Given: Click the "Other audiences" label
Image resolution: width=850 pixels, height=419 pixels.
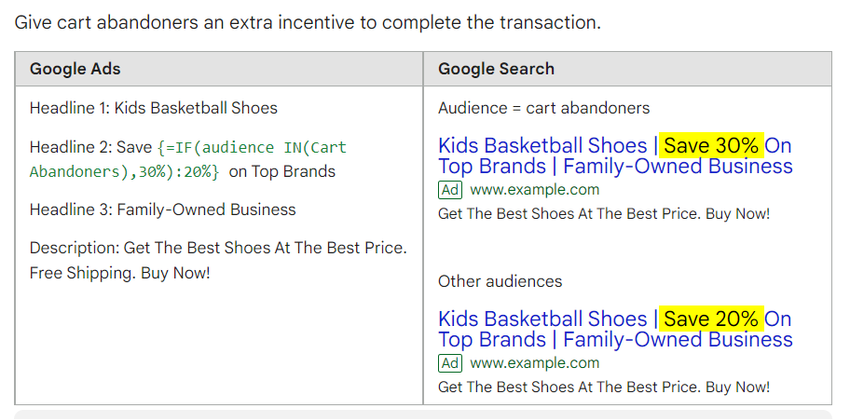Looking at the screenshot, I should (x=500, y=281).
